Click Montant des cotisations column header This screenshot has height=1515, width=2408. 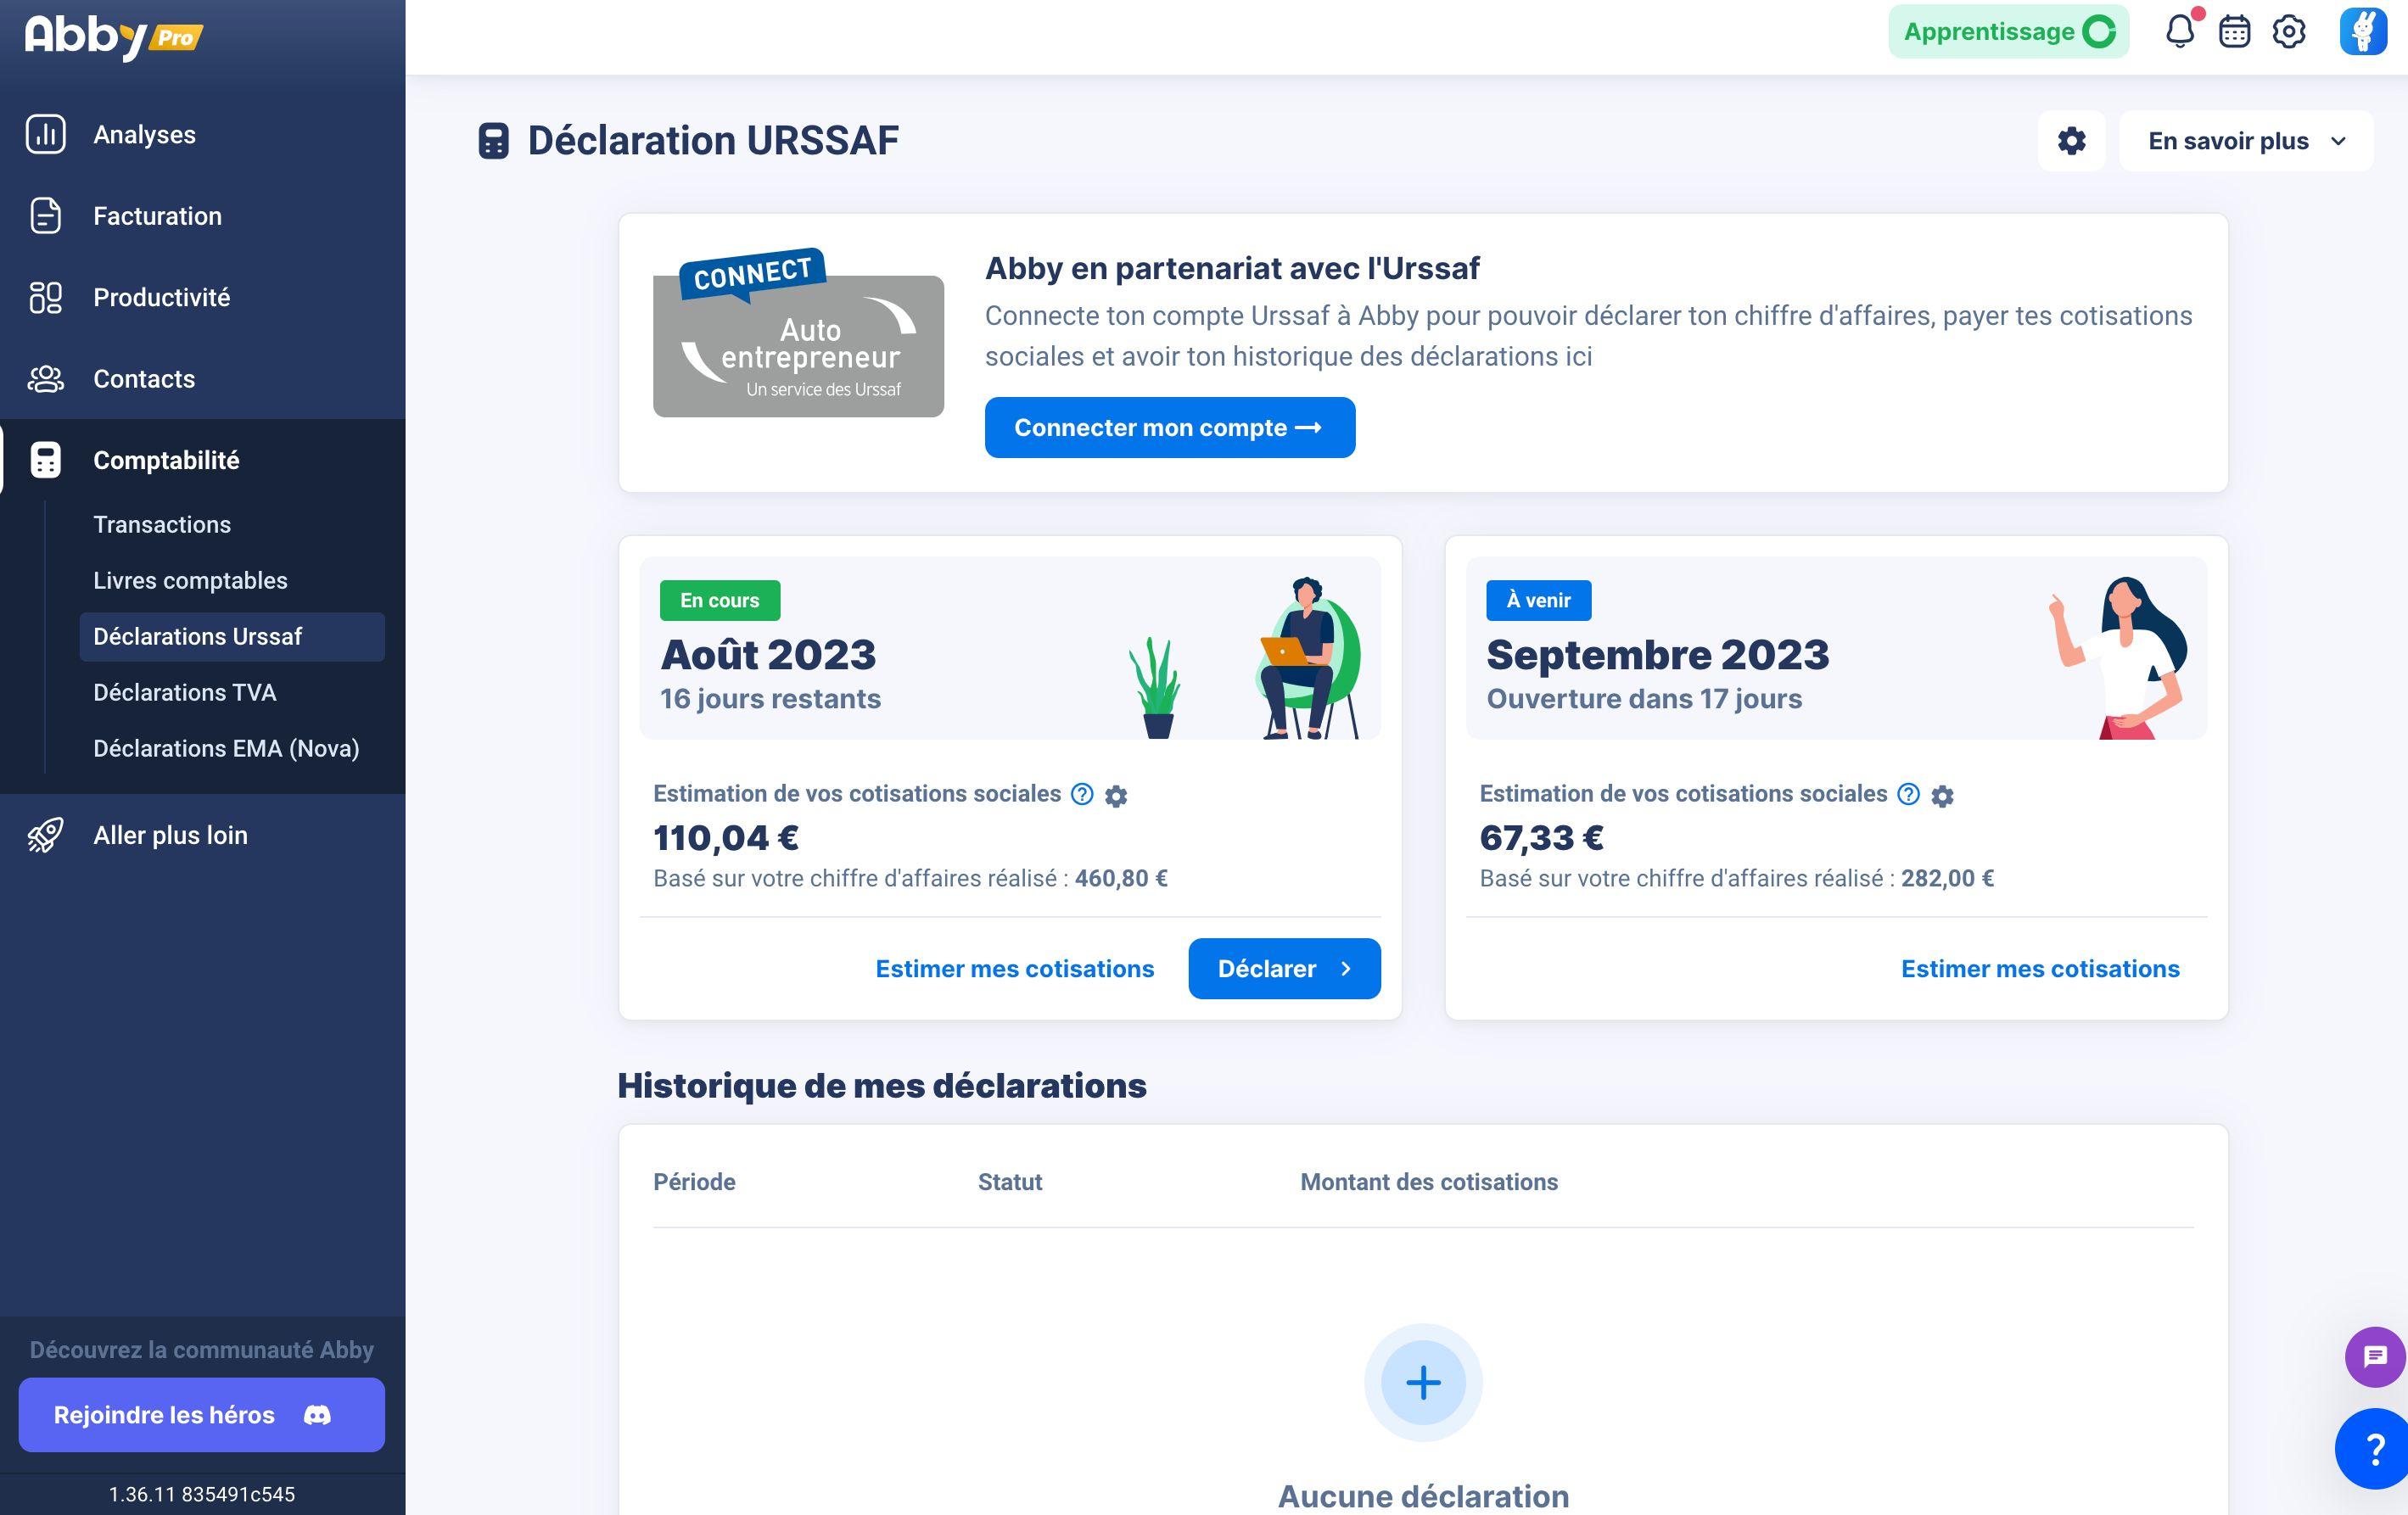[x=1429, y=1182]
